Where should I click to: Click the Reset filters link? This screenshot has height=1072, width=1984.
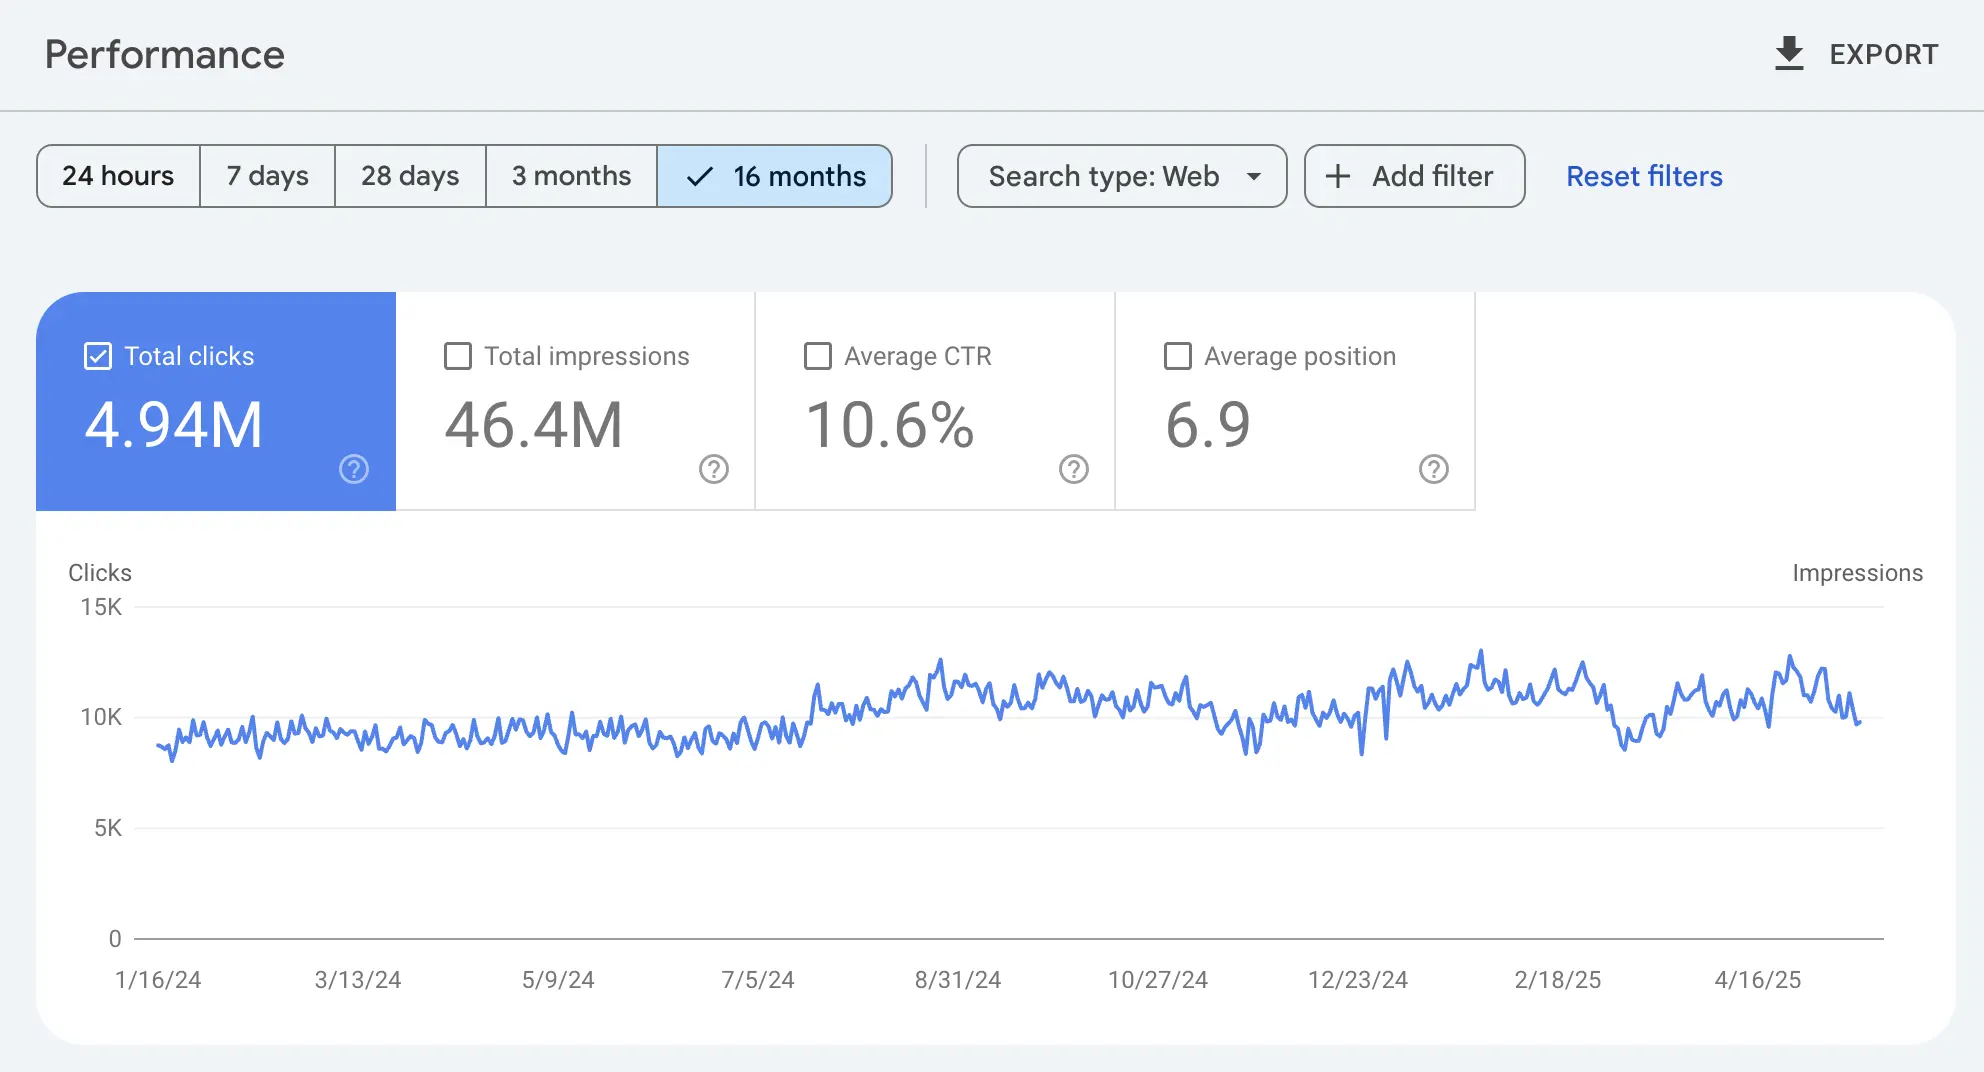1644,176
